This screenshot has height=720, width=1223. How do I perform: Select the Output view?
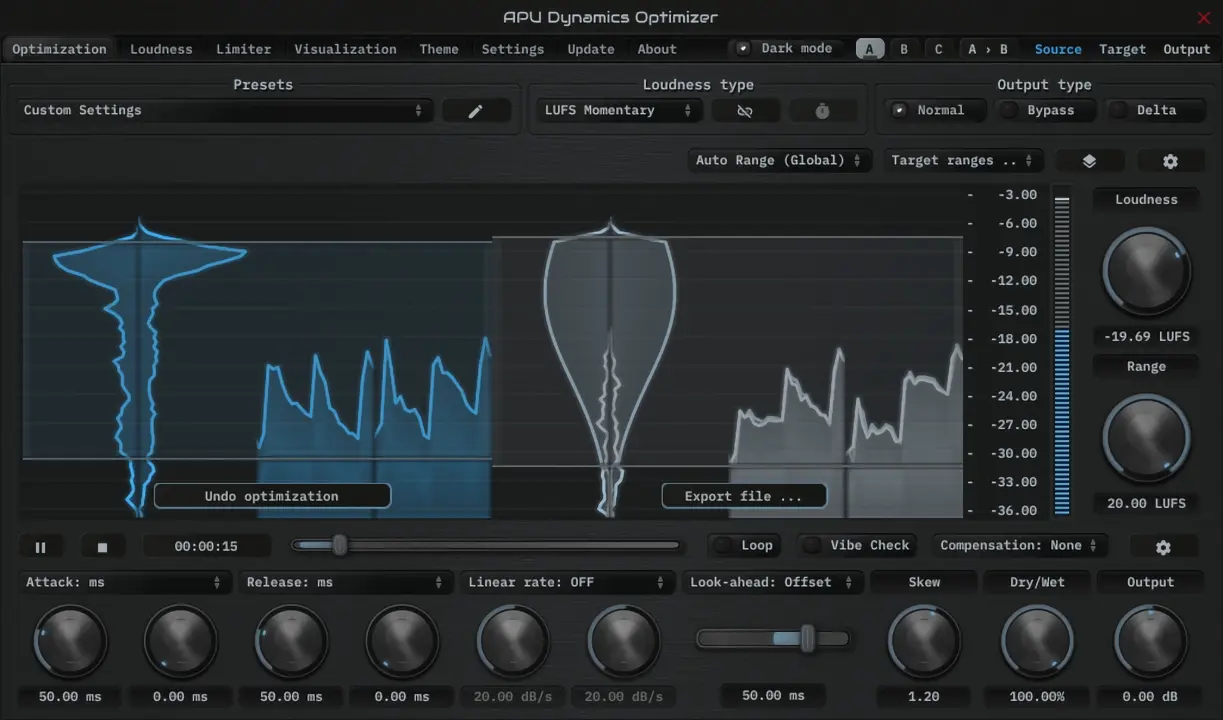coord(1187,49)
